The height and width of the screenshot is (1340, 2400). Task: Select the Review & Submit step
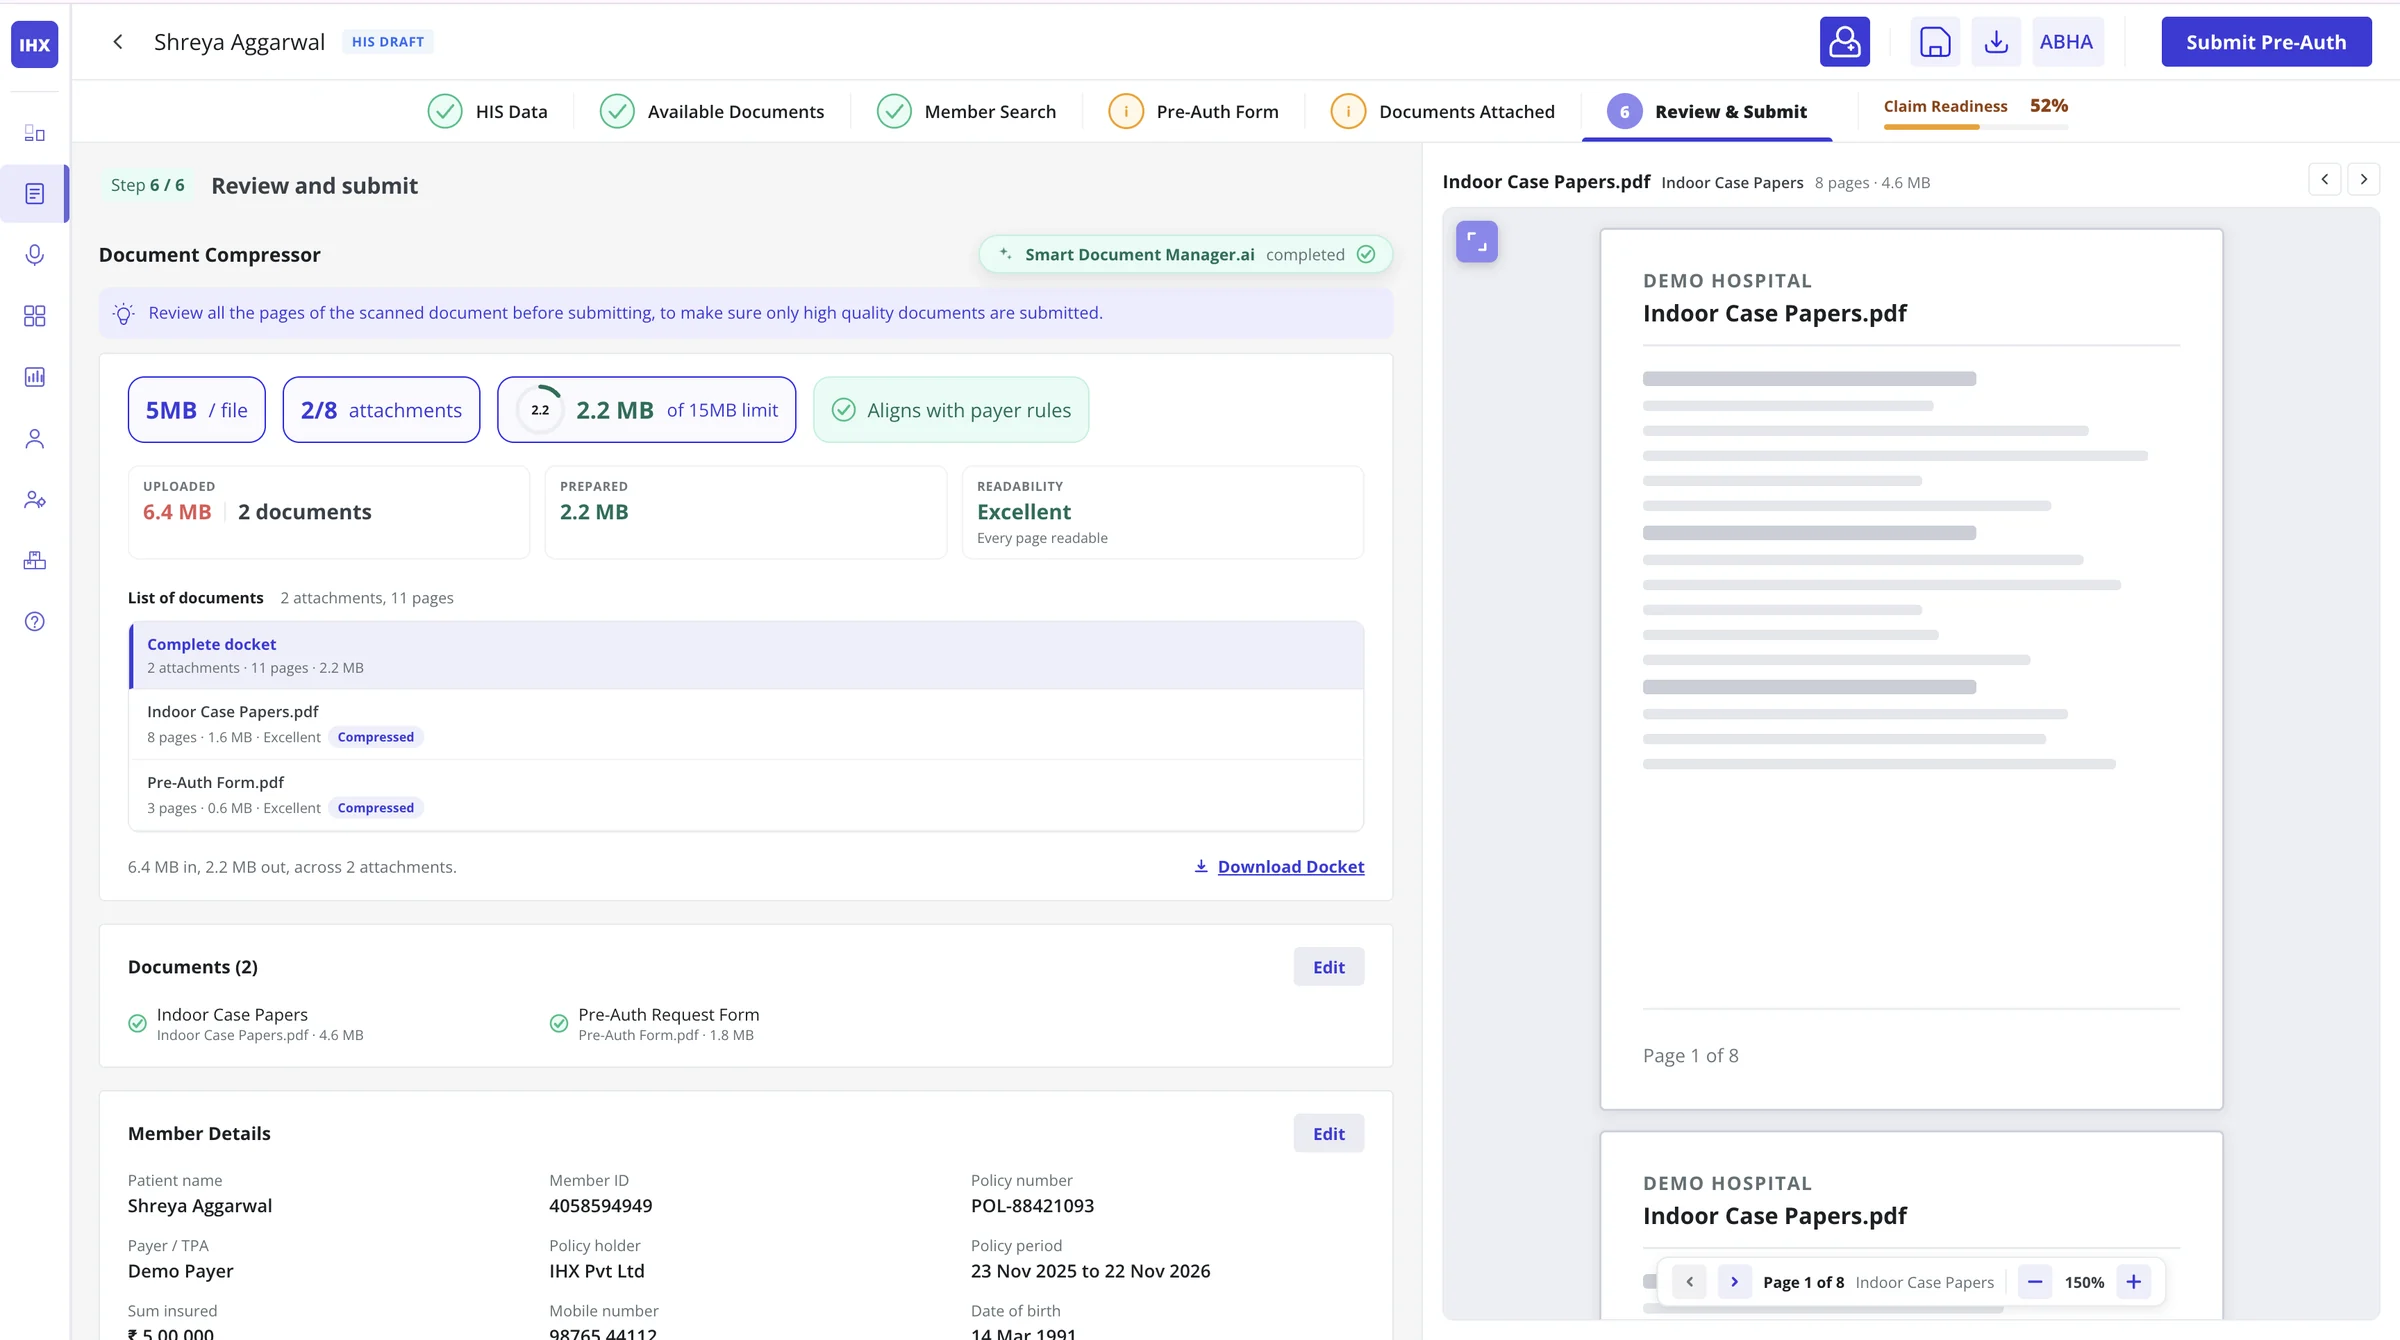click(1707, 111)
